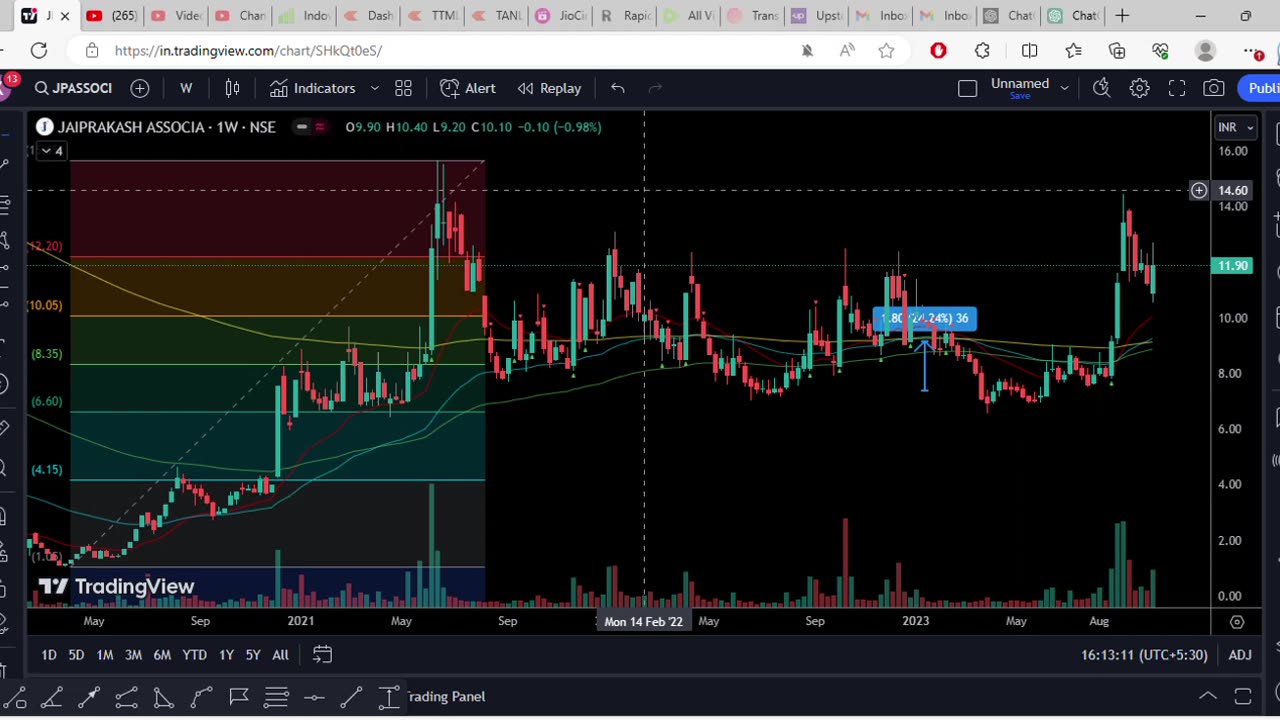Select the 3M date range
The image size is (1280, 720).
coord(133,655)
